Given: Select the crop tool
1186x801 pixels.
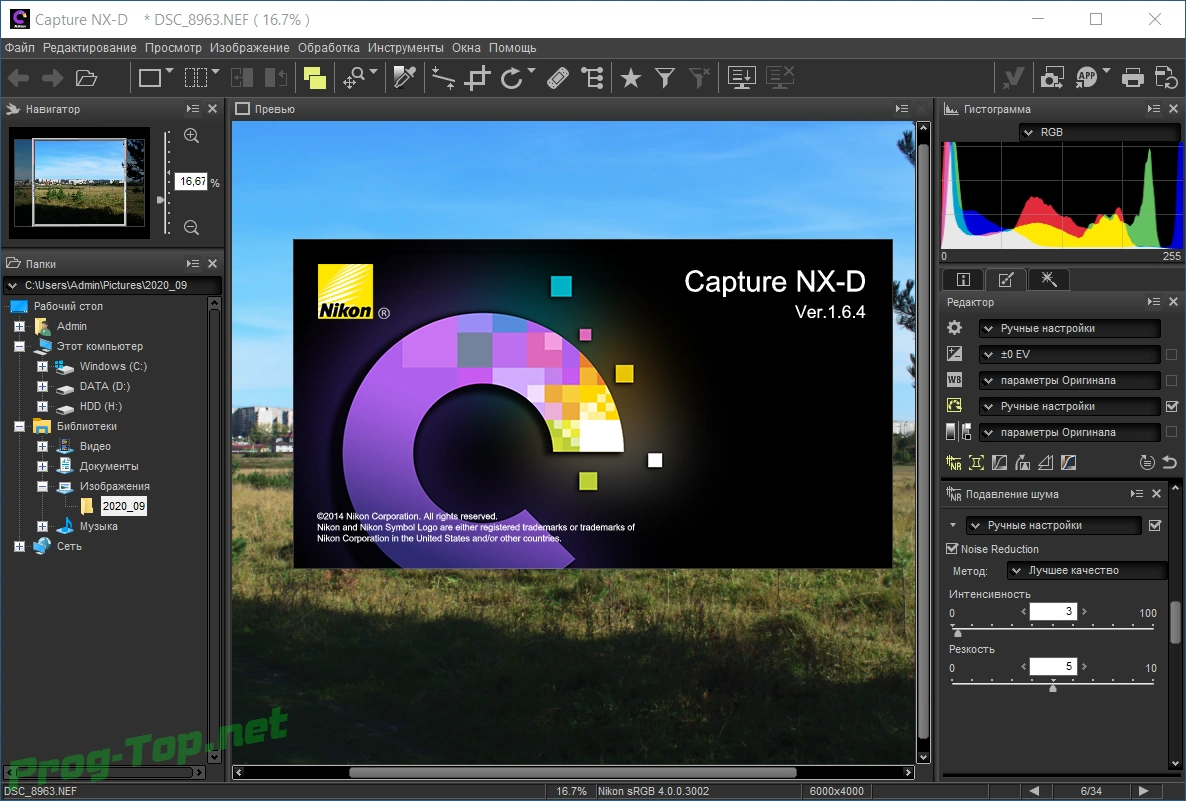Looking at the screenshot, I should pos(477,78).
